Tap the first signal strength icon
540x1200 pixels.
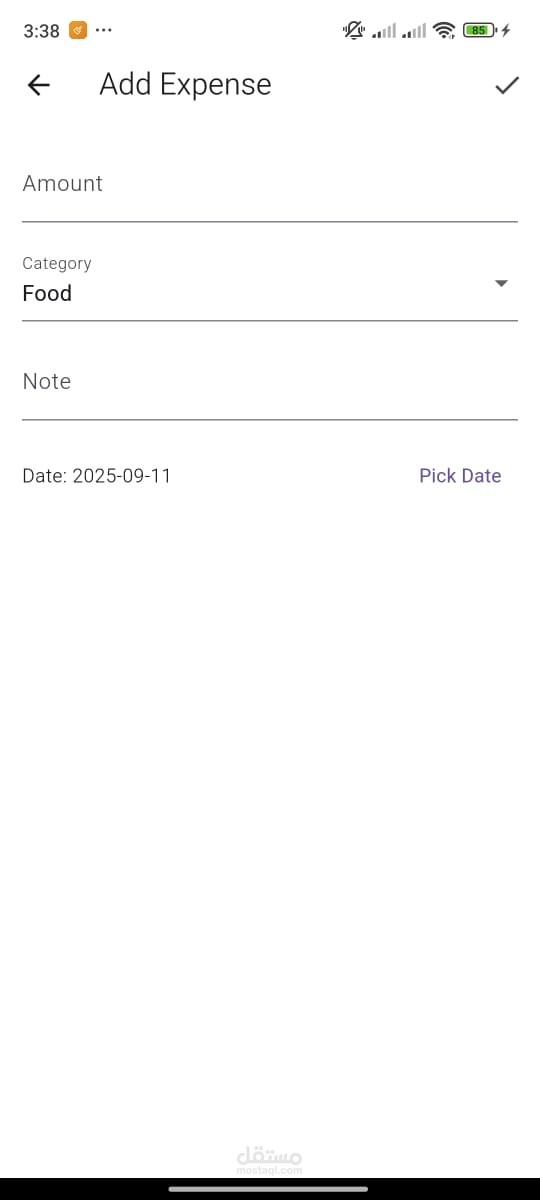[x=384, y=31]
